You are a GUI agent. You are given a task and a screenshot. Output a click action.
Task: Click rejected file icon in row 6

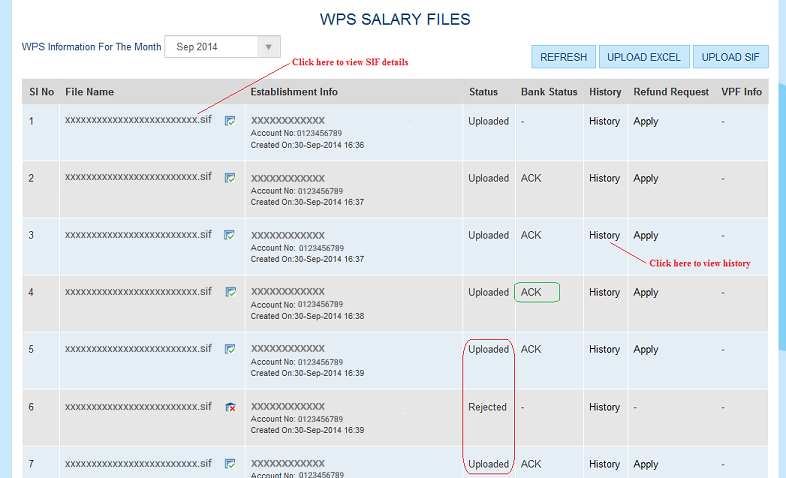230,407
